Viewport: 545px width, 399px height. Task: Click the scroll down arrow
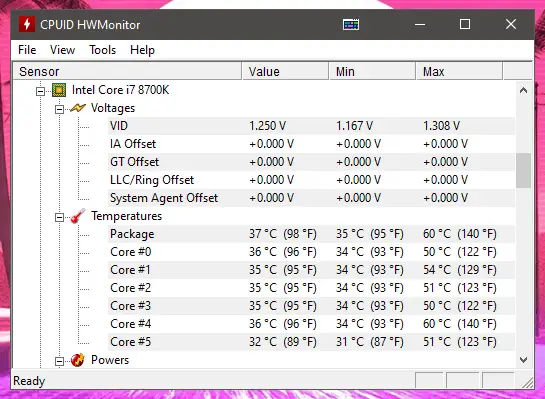point(523,360)
